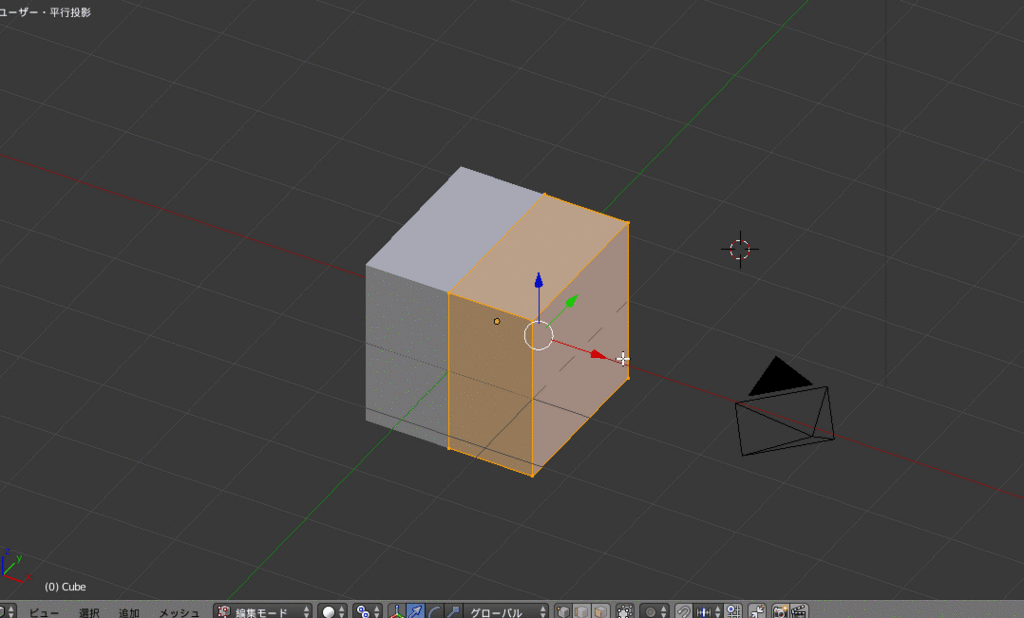Toggle the snap magnet icon
This screenshot has width=1024, height=618.
(684, 612)
